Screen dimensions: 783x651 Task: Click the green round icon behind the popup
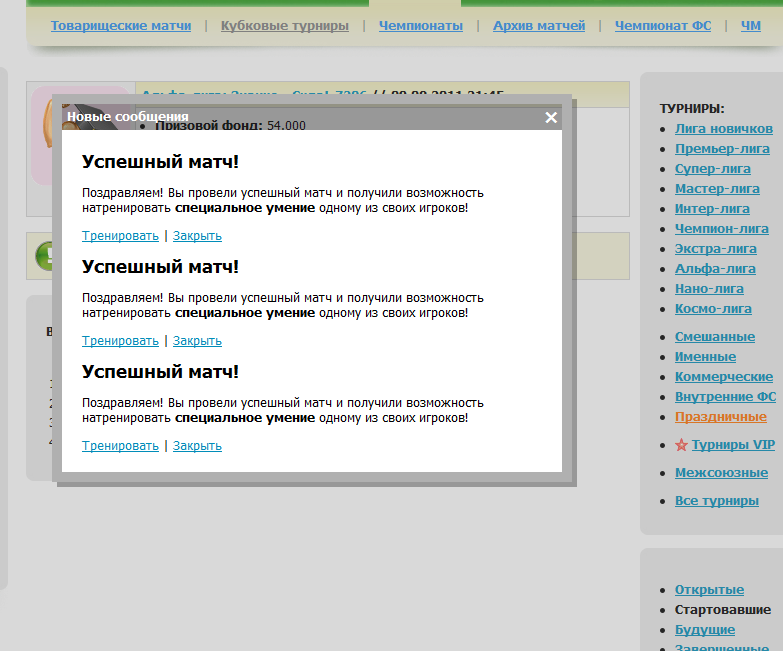click(46, 256)
